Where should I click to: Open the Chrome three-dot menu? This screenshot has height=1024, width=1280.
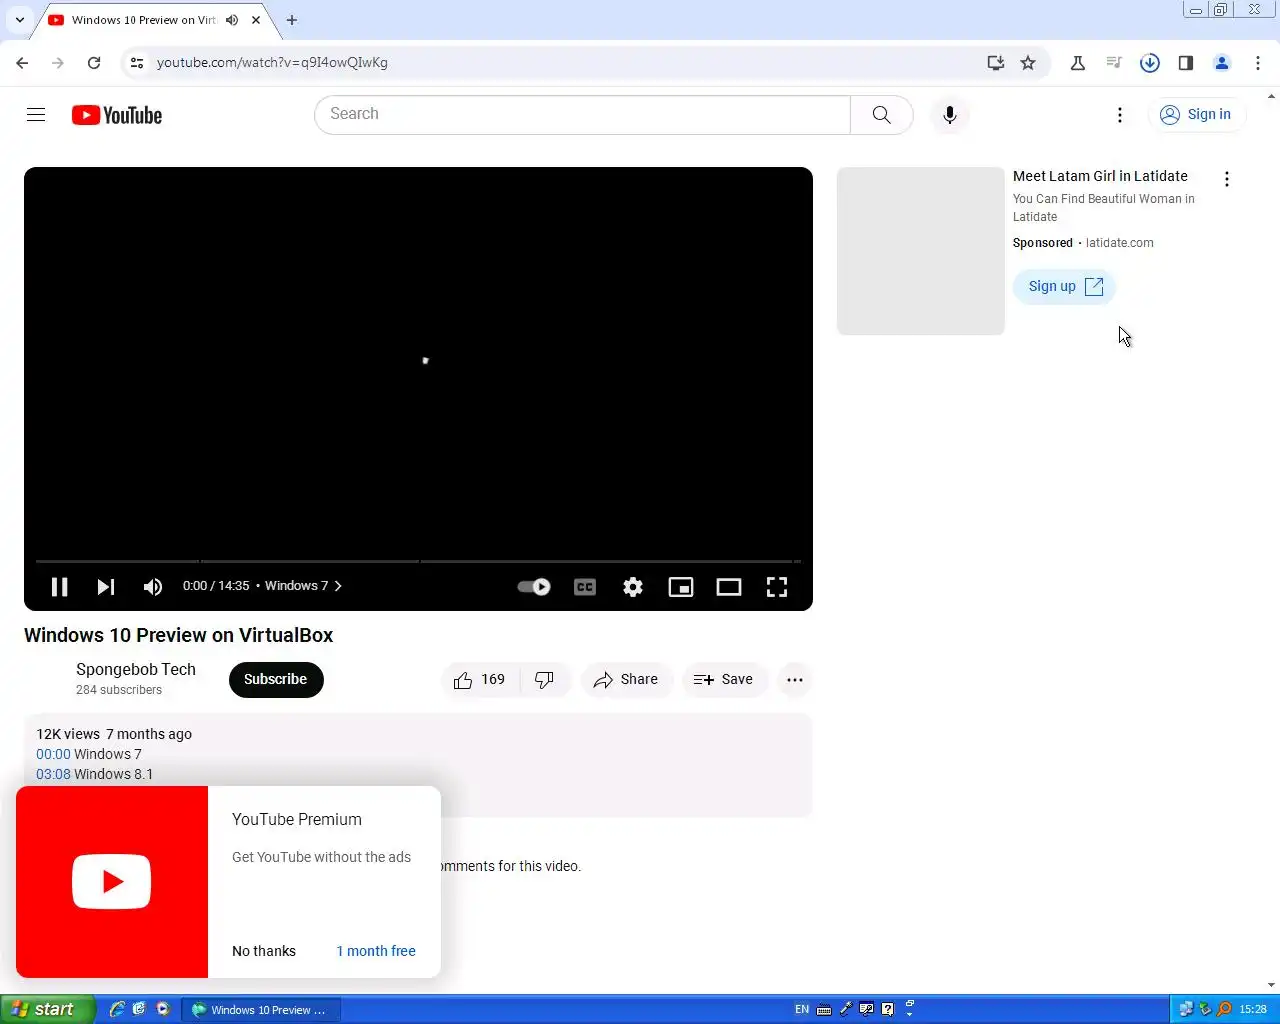1258,63
